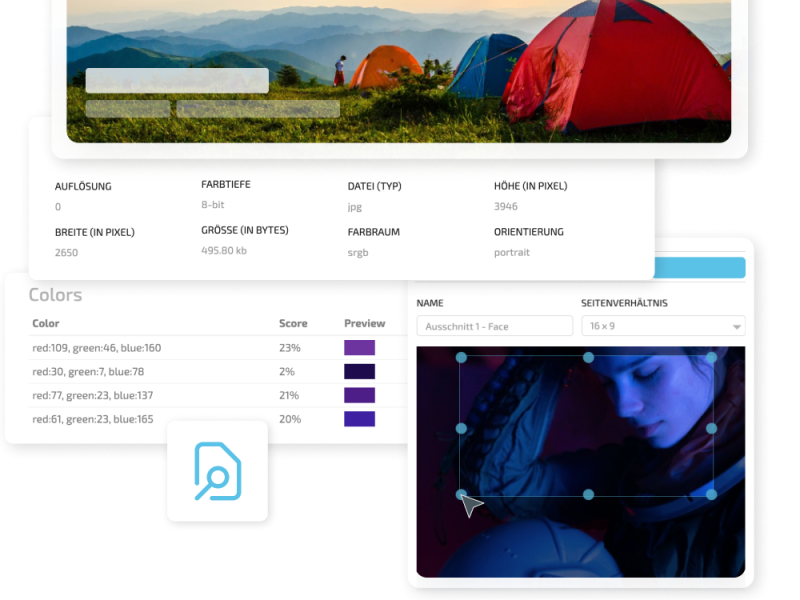Click the 'SEITENVERHÄLTNIS' label

pos(624,303)
